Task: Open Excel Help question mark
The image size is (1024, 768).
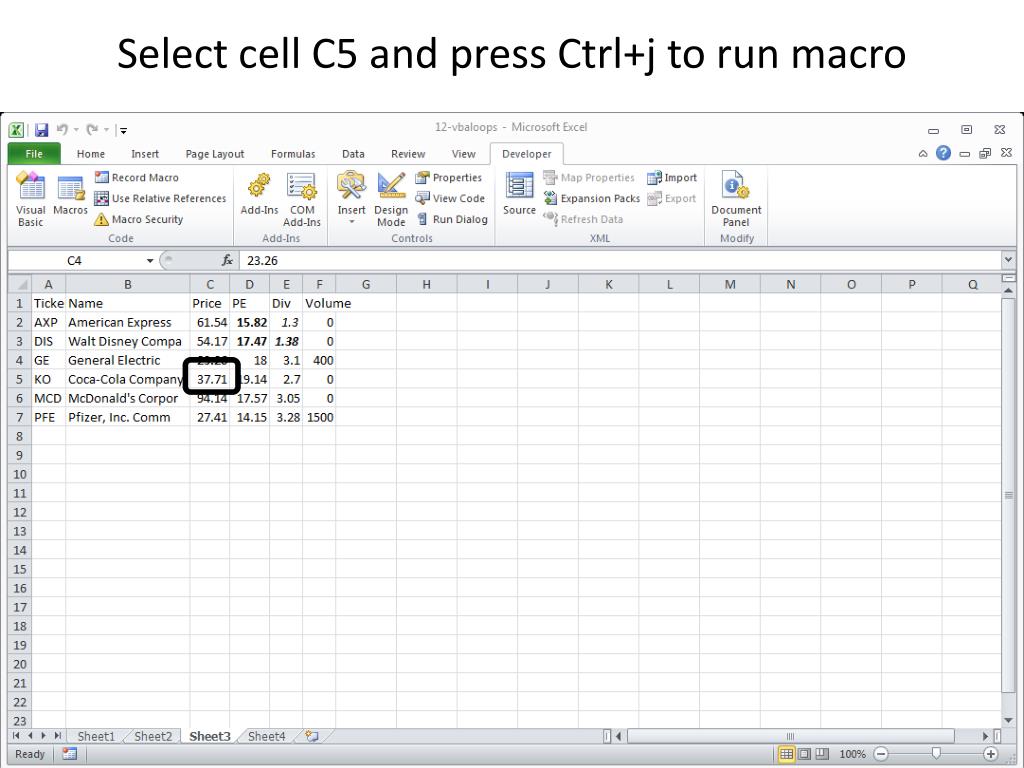Action: tap(943, 153)
